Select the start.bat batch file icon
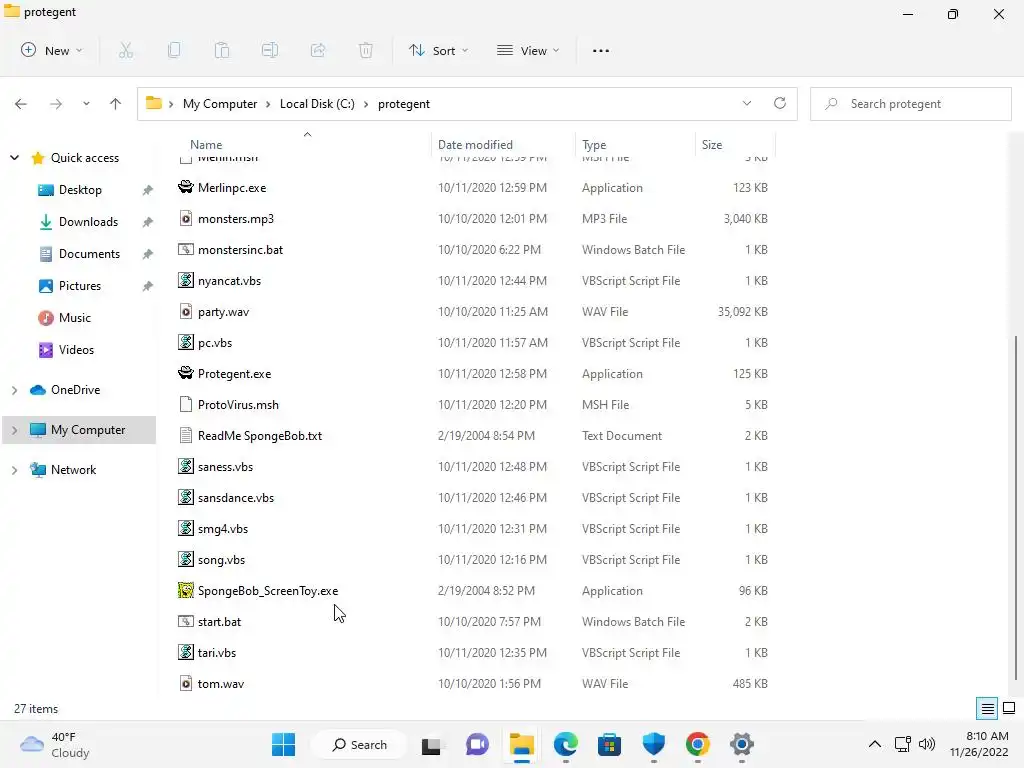Image resolution: width=1024 pixels, height=768 pixels. coord(185,622)
